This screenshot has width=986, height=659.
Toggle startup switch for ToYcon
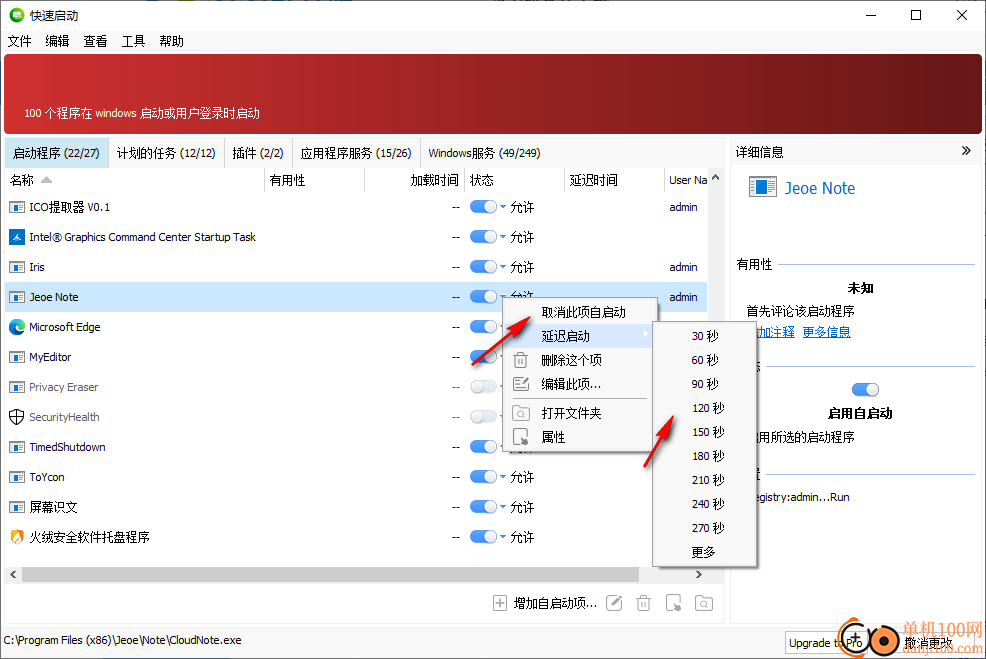[x=483, y=477]
